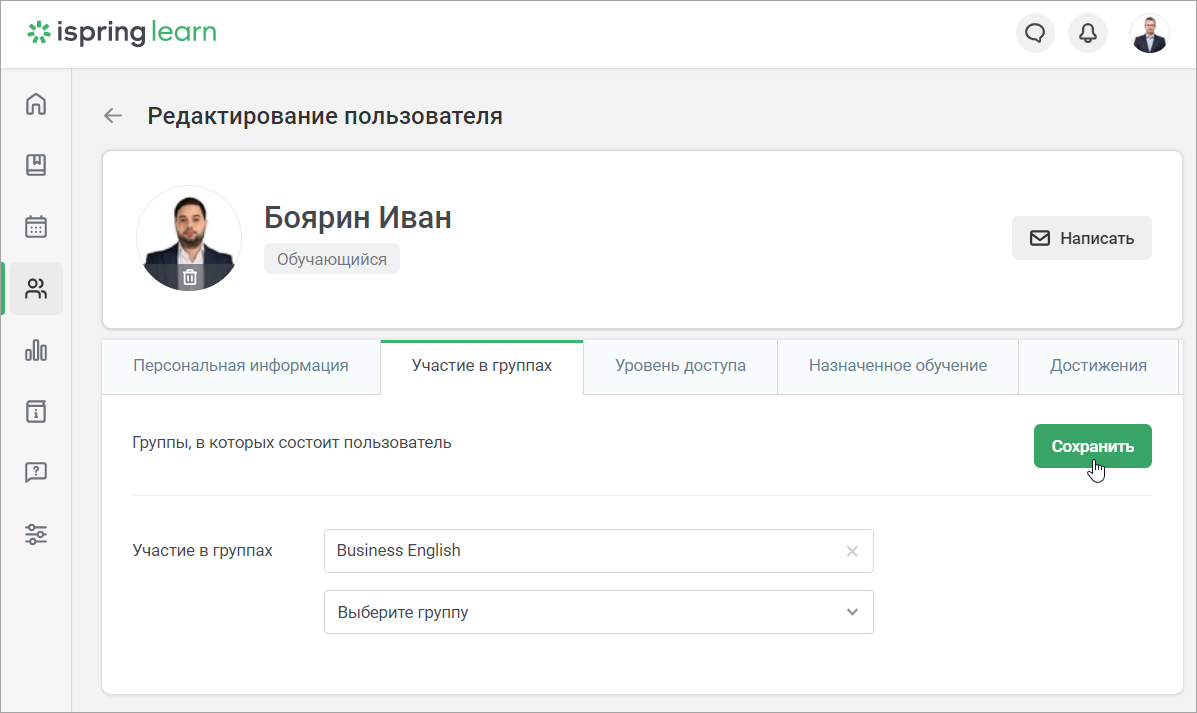Screen dimensions: 1197x713
Task: Expand the Выберите группу dropdown
Action: coord(598,612)
